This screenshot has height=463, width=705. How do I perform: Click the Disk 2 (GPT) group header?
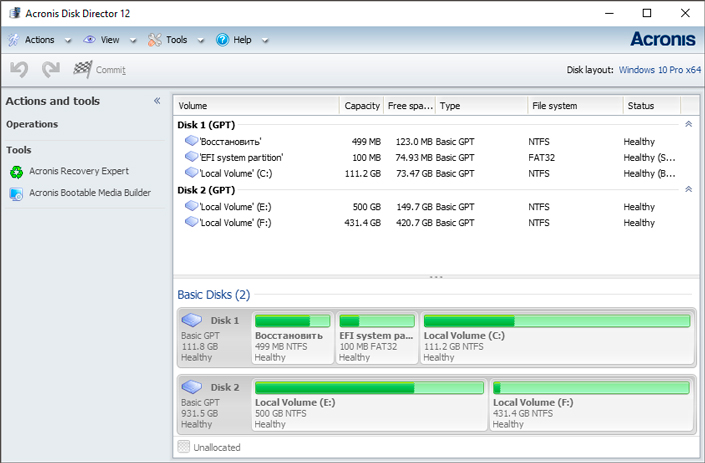(206, 190)
